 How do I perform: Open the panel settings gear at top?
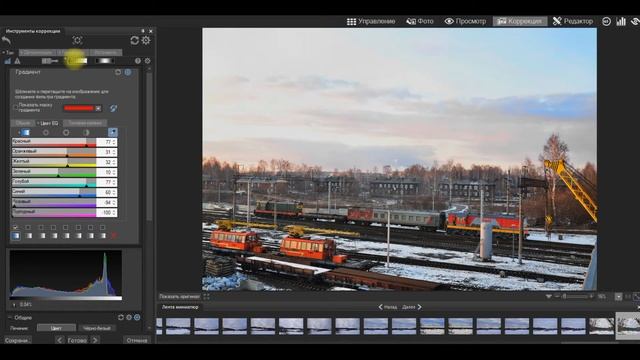pyautogui.click(x=146, y=40)
